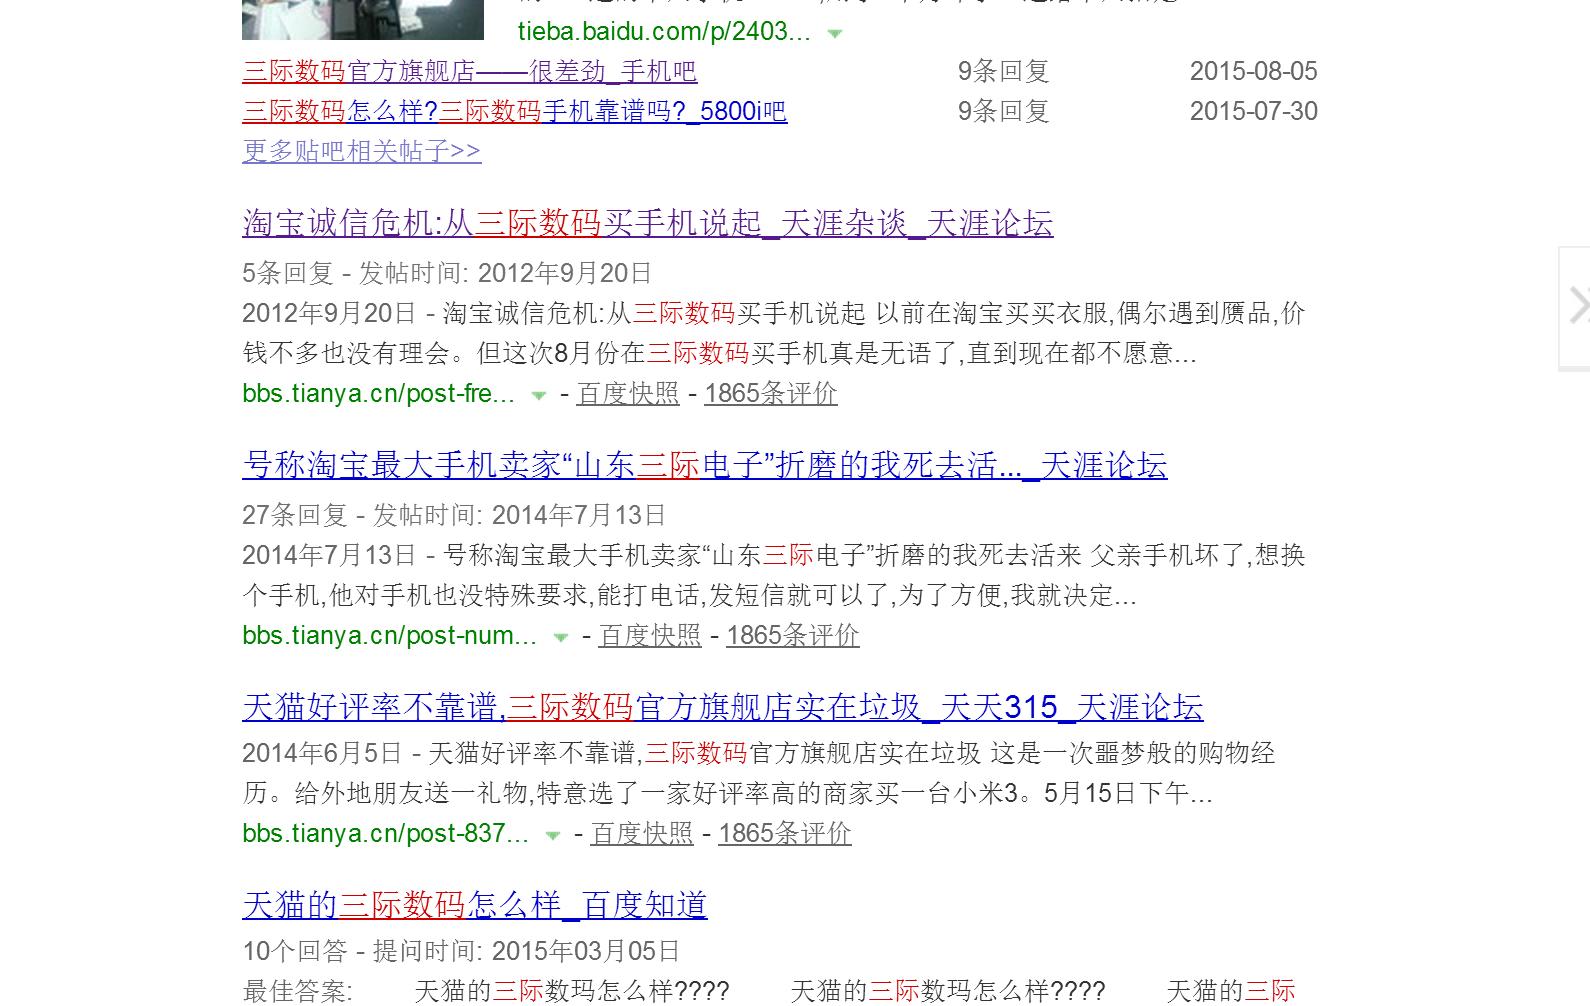This screenshot has width=1590, height=1006.
Task: Open thumbnail image of the tieba result
Action: [x=363, y=19]
